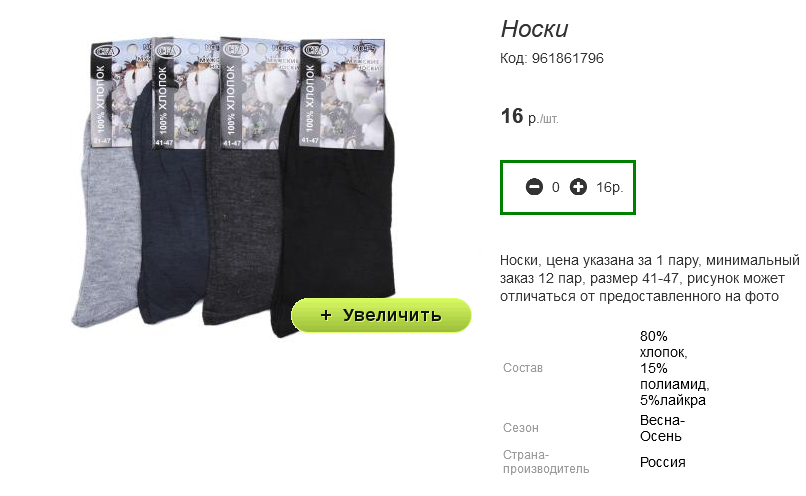Click the quantity value 0
Screen dimensions: 806x496
point(556,187)
